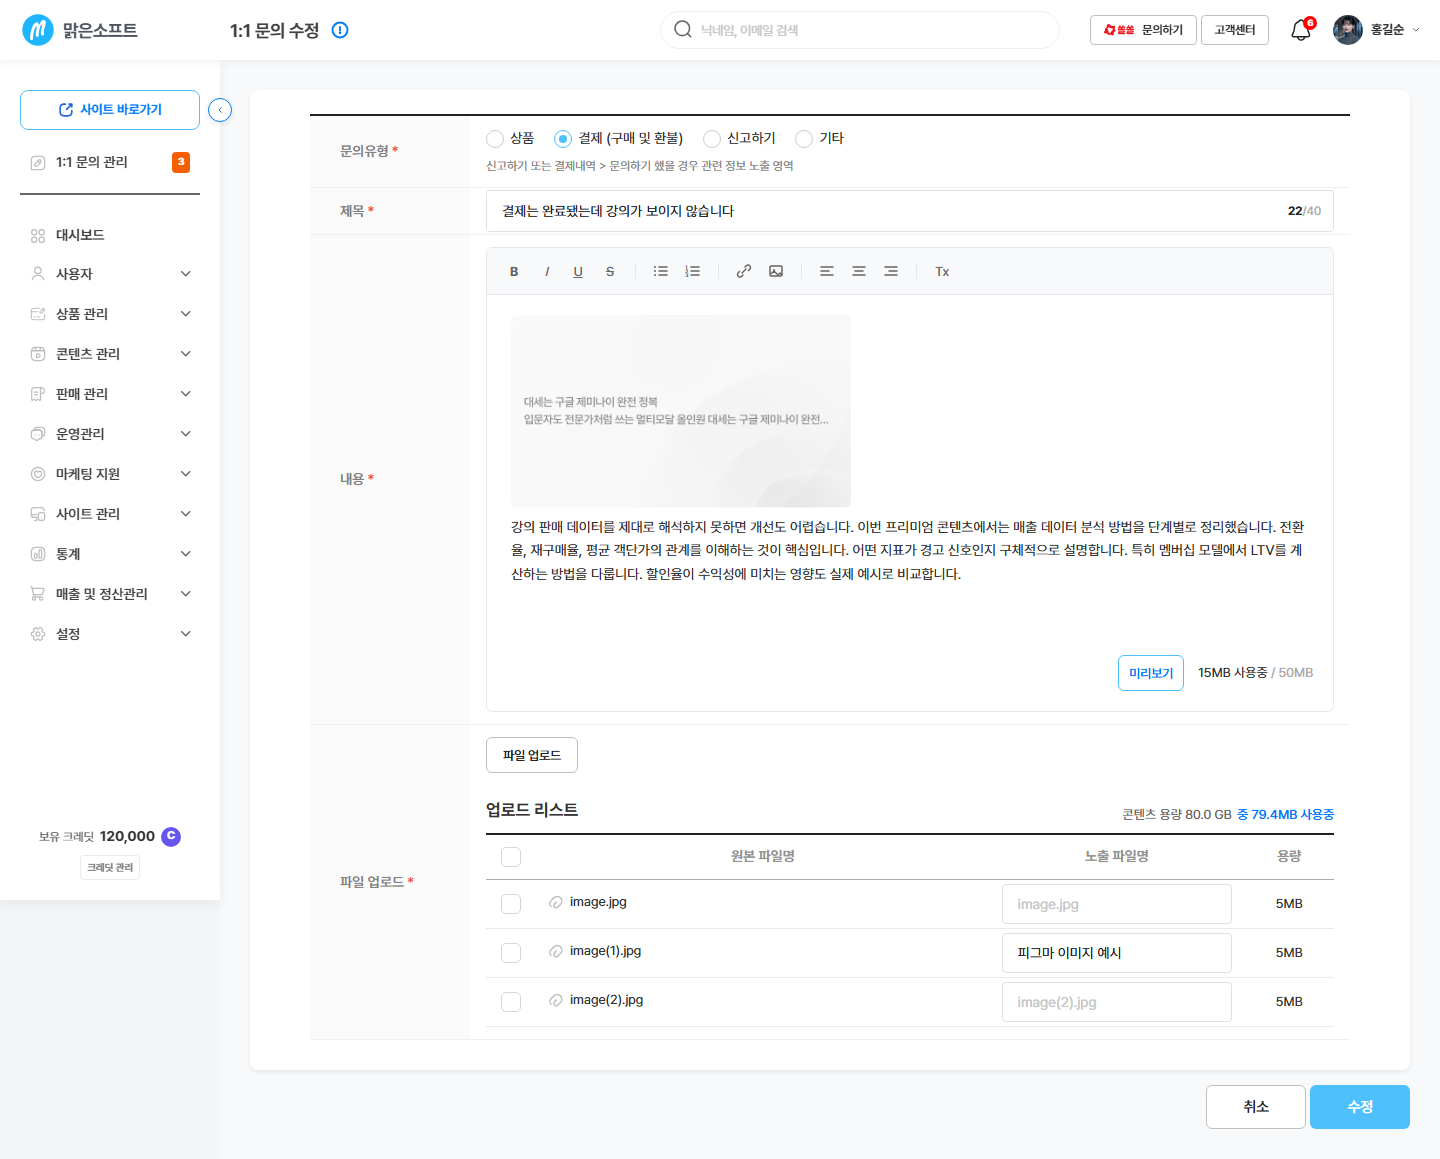The height and width of the screenshot is (1159, 1440).
Task: Edit the 피그마 이미지 예시 display name field
Action: pos(1117,953)
